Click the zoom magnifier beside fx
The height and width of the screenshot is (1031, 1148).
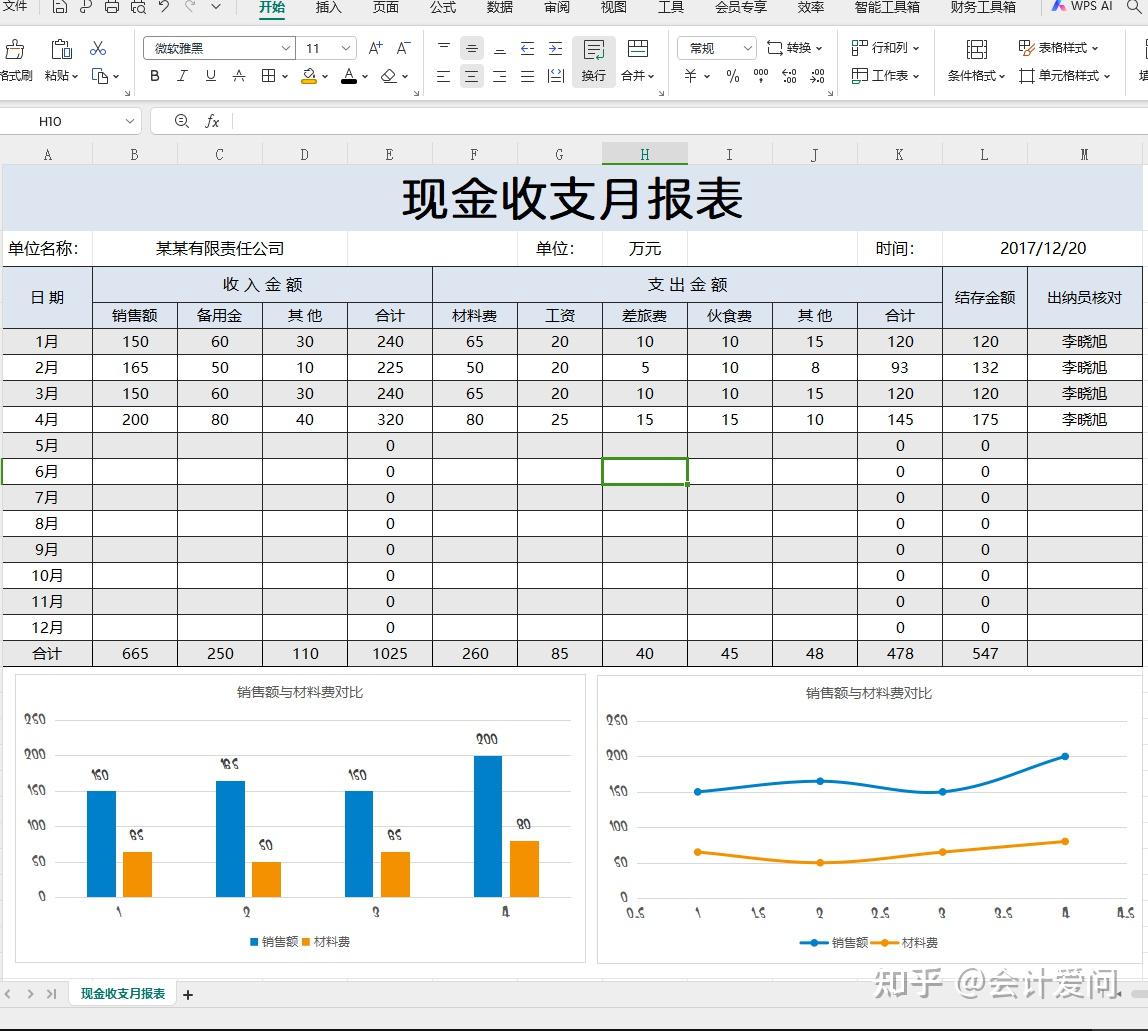point(182,121)
